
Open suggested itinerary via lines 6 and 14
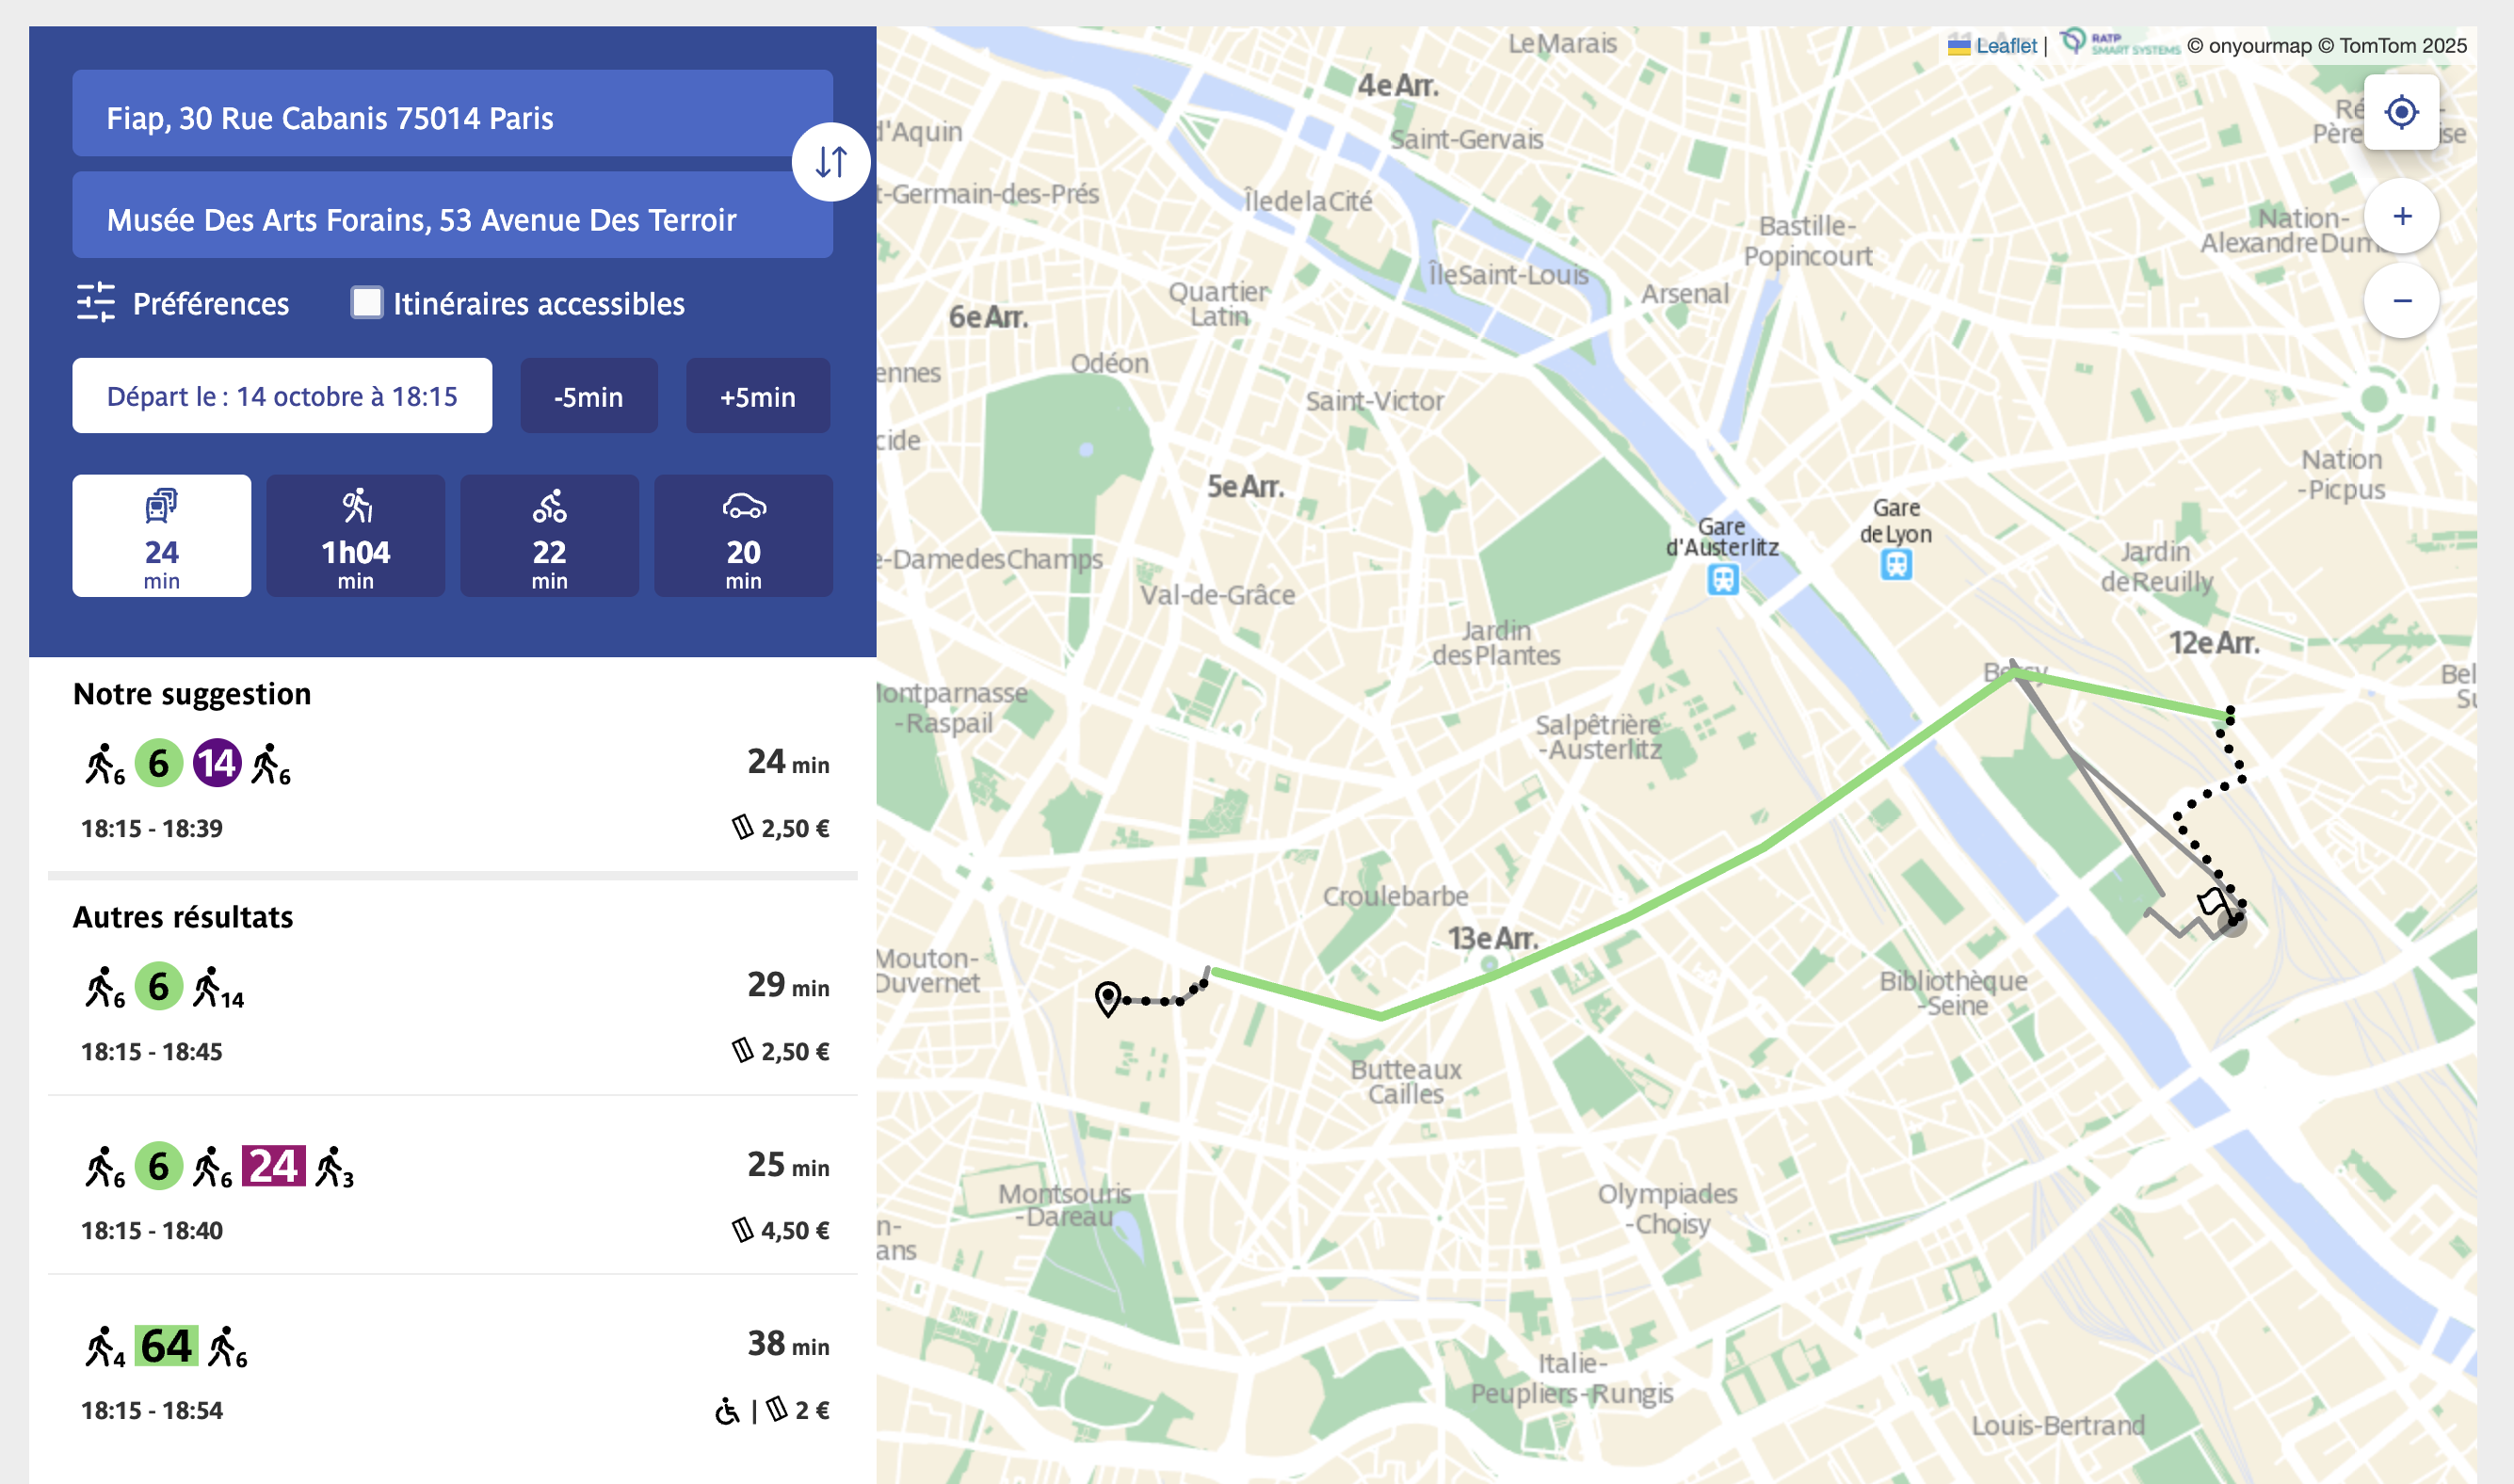click(x=452, y=790)
